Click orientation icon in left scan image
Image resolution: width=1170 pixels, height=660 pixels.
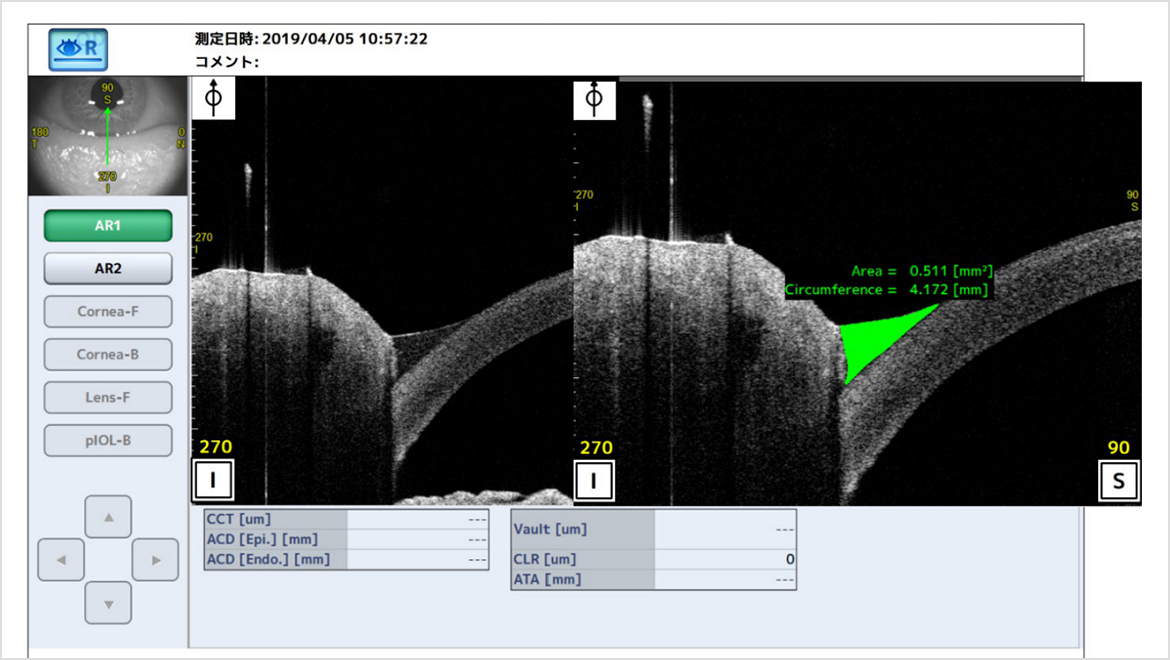pos(213,99)
